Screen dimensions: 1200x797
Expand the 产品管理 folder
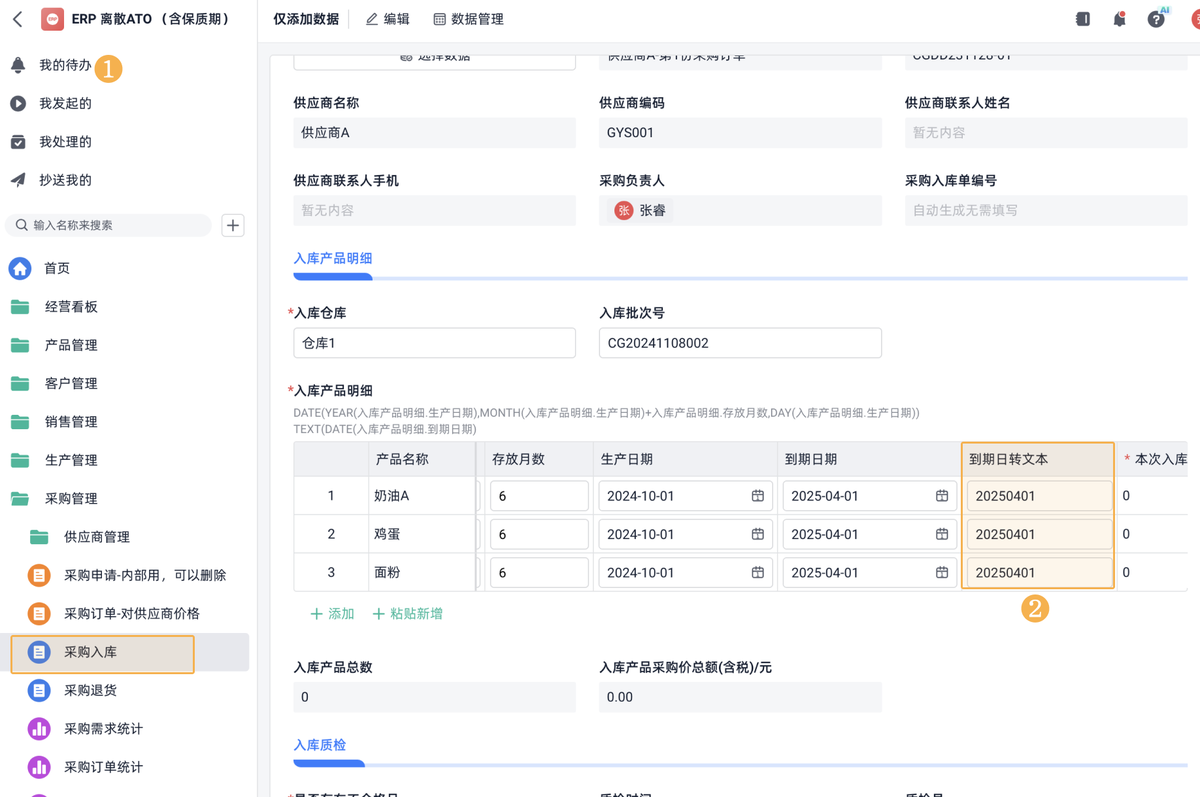[x=70, y=345]
